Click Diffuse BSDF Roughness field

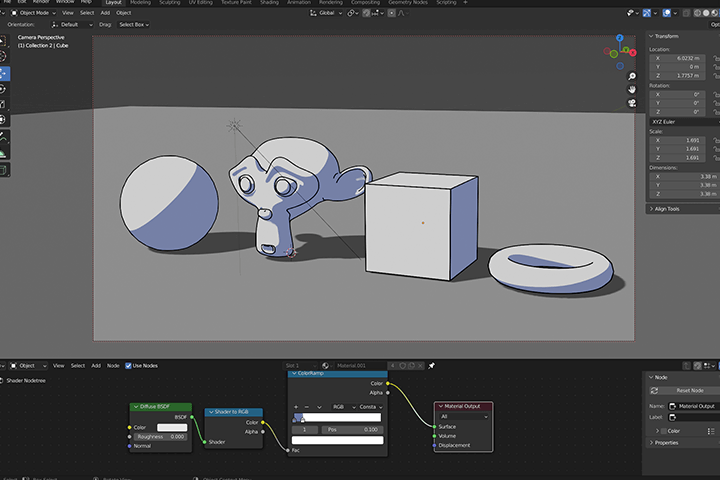[x=161, y=437]
